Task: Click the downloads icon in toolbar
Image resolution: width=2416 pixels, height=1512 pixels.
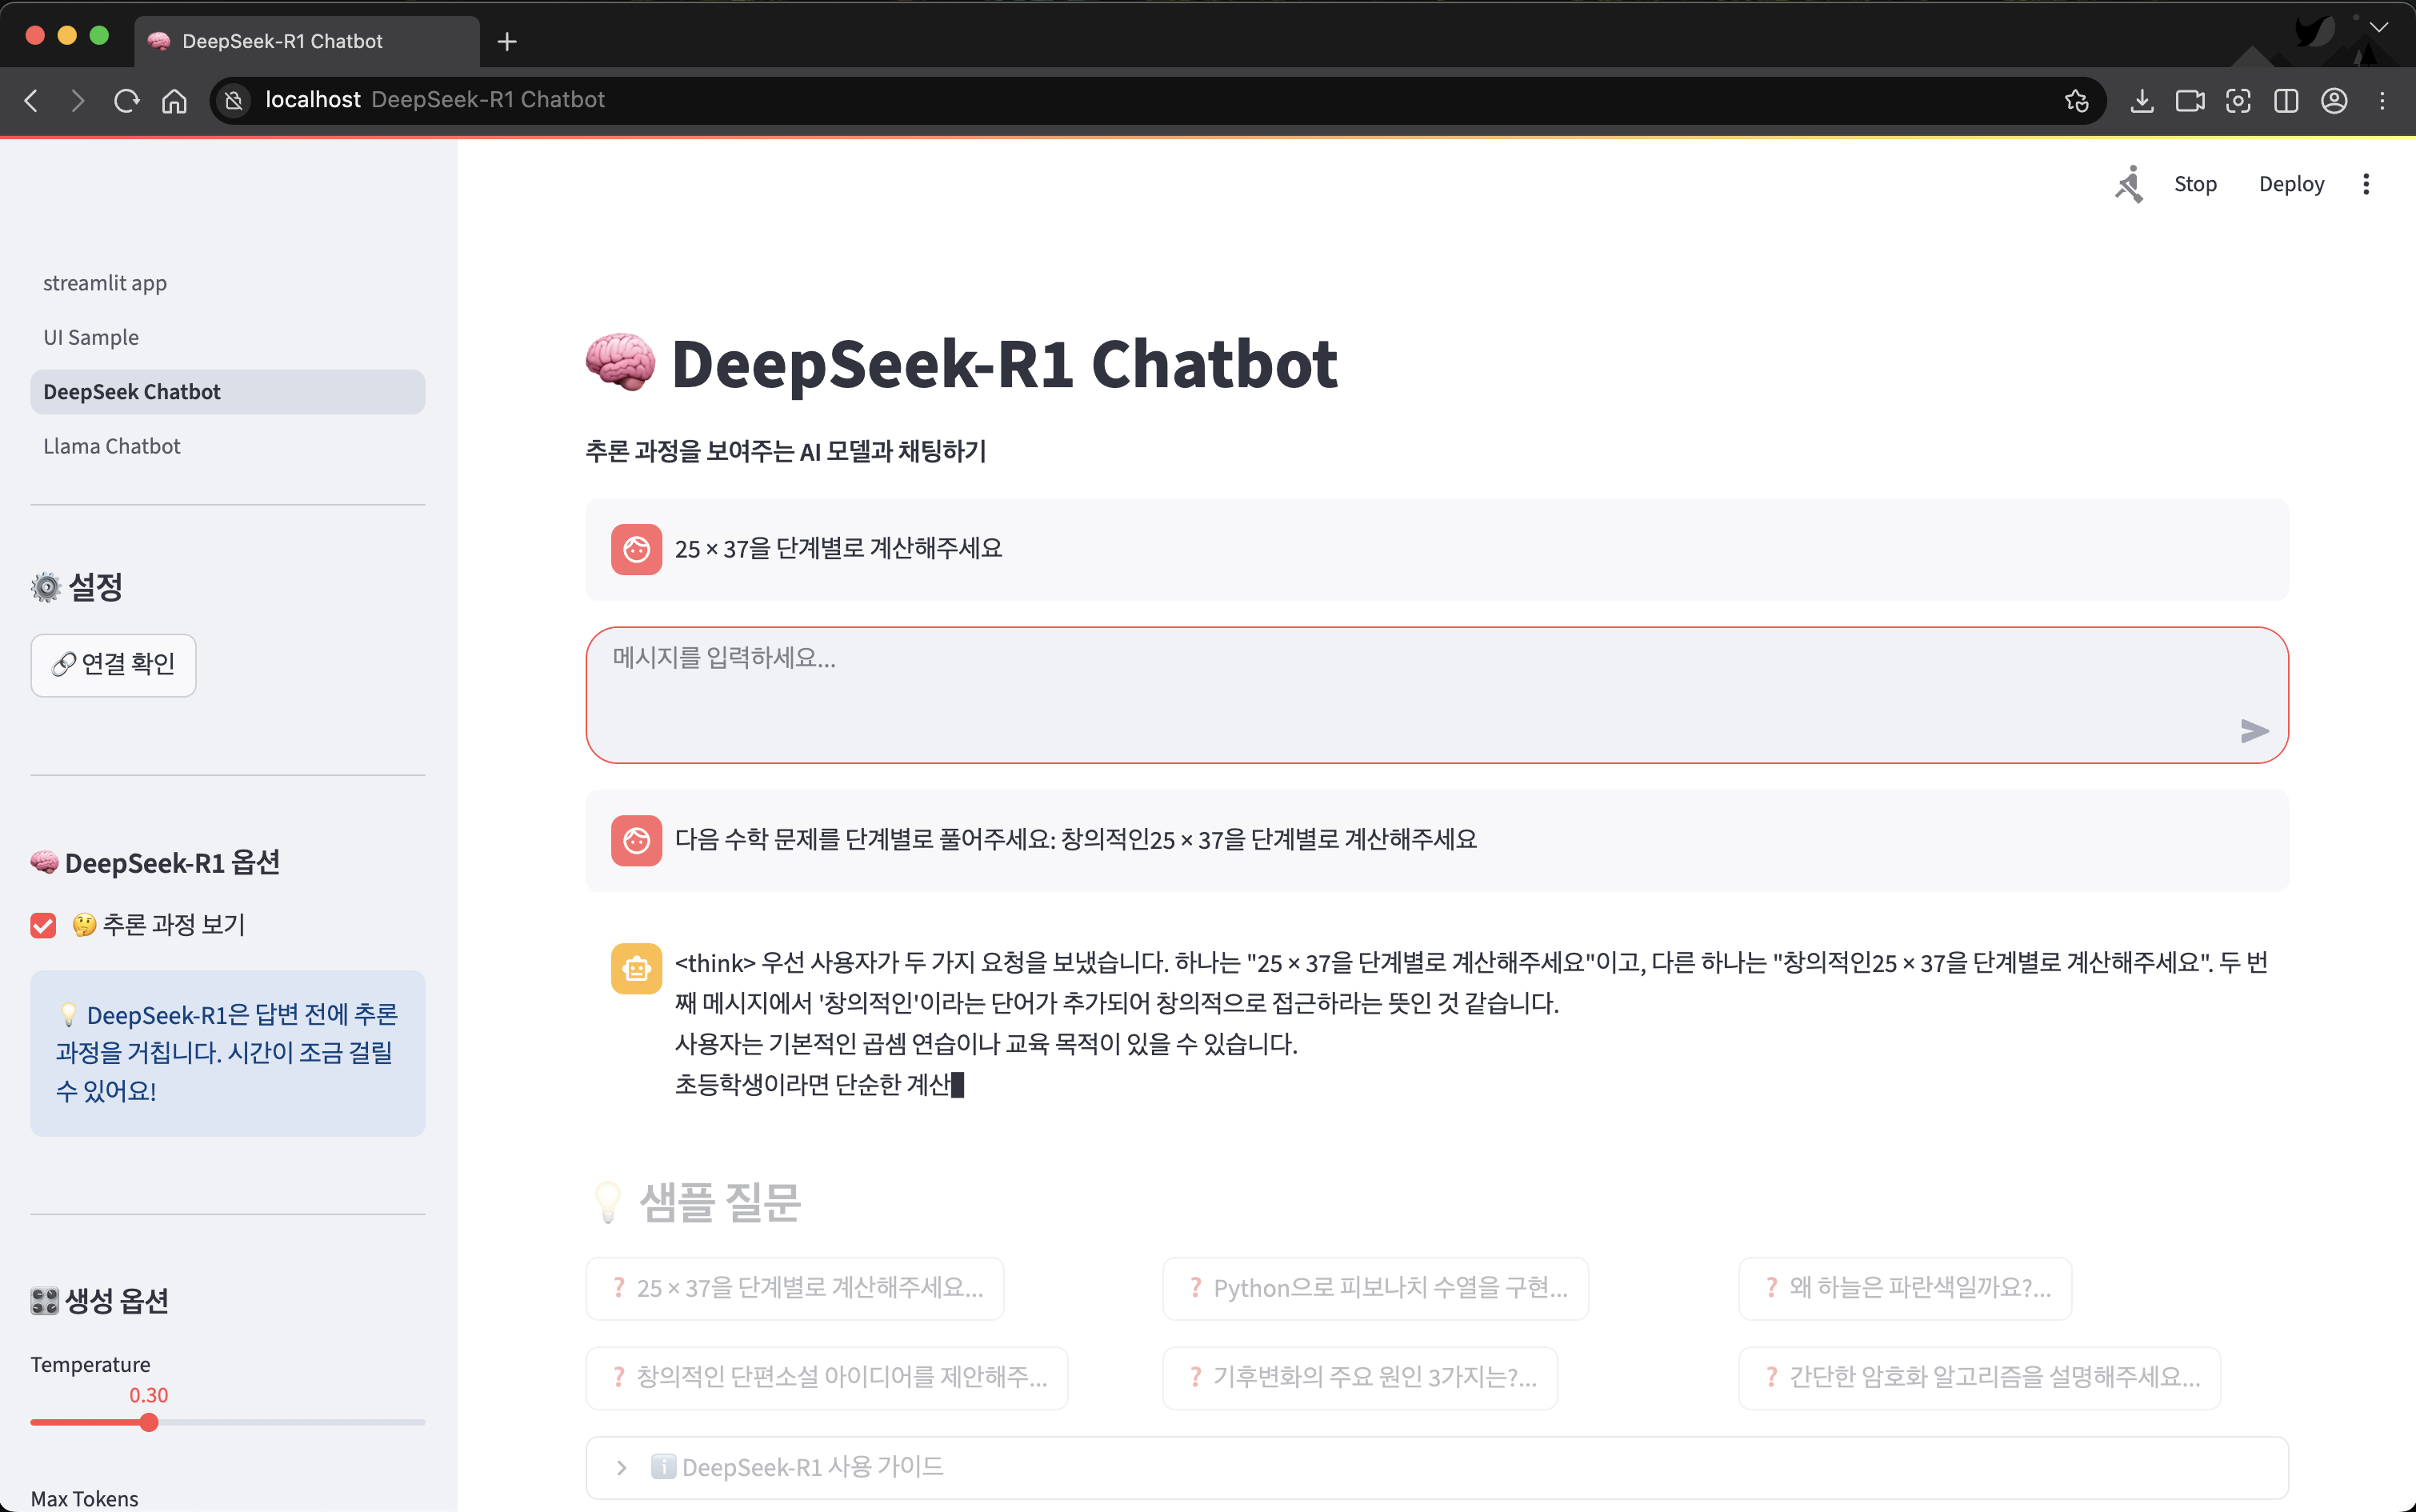Action: [2141, 100]
